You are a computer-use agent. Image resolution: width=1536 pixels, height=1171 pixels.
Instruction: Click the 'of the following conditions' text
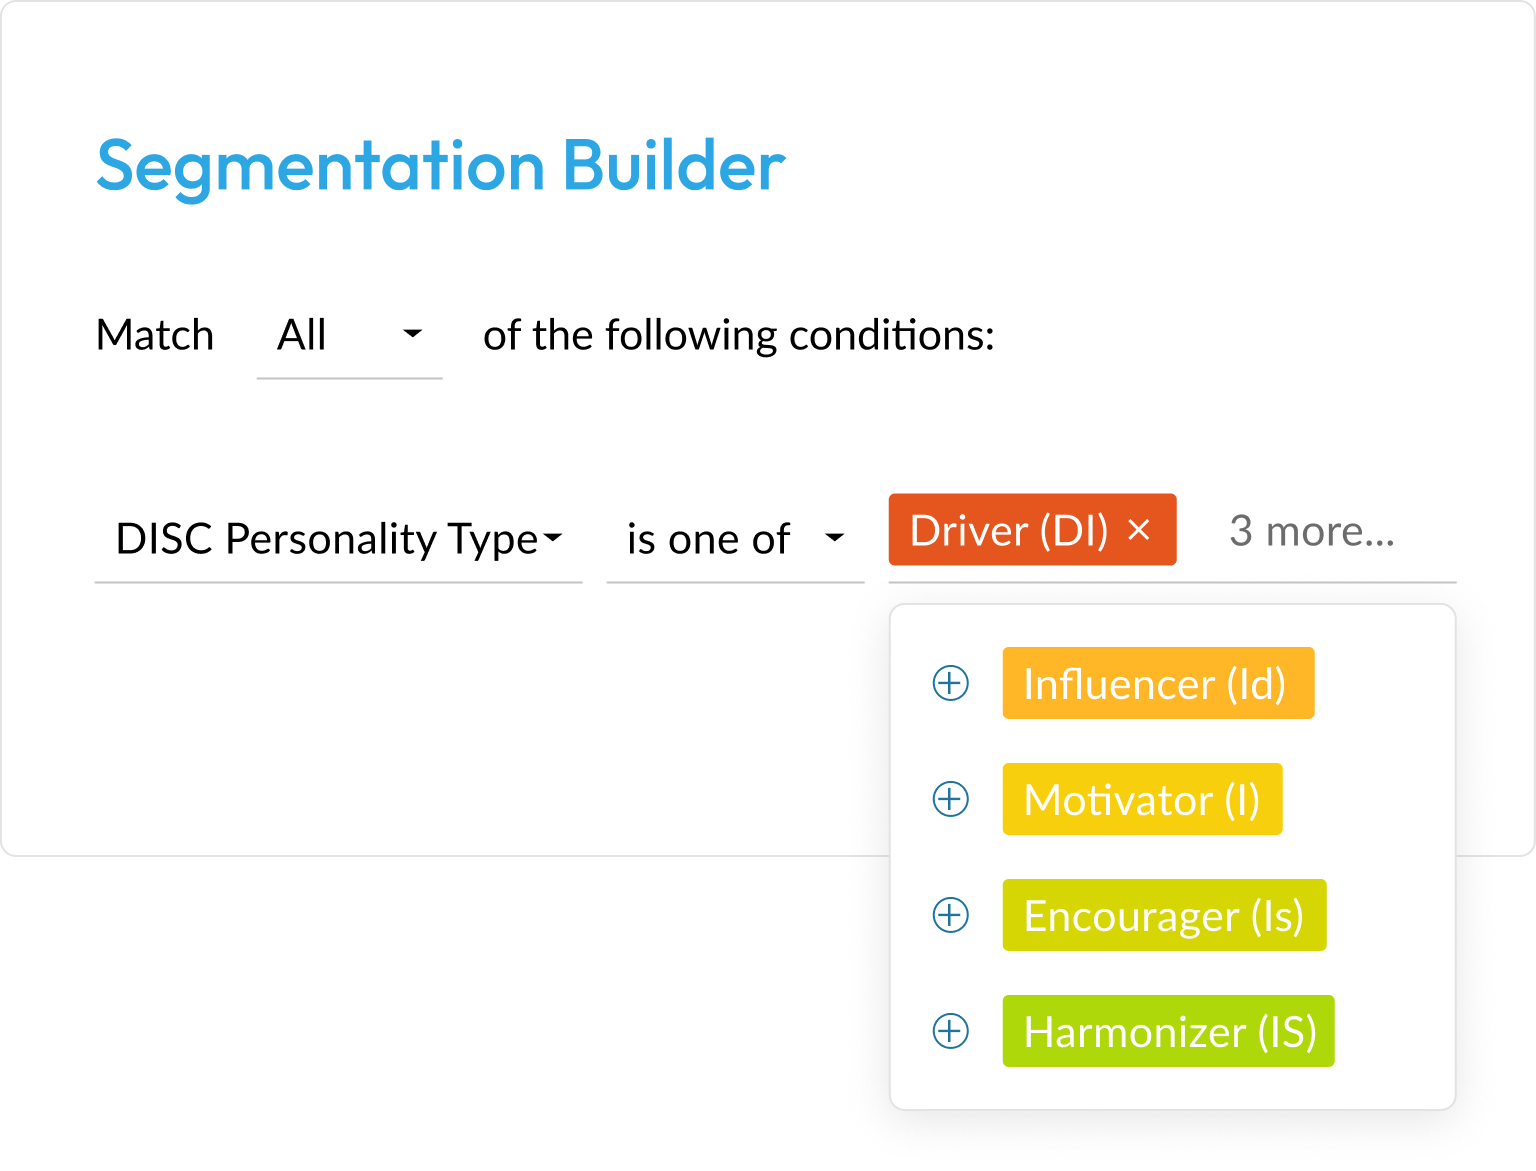pos(738,336)
